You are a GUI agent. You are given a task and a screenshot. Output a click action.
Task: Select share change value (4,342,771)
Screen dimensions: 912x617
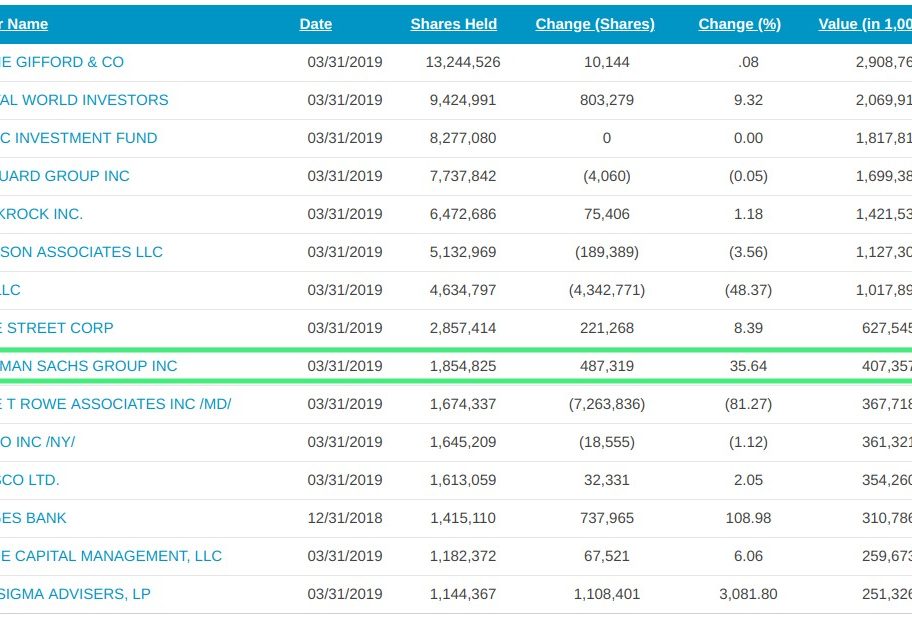[607, 290]
